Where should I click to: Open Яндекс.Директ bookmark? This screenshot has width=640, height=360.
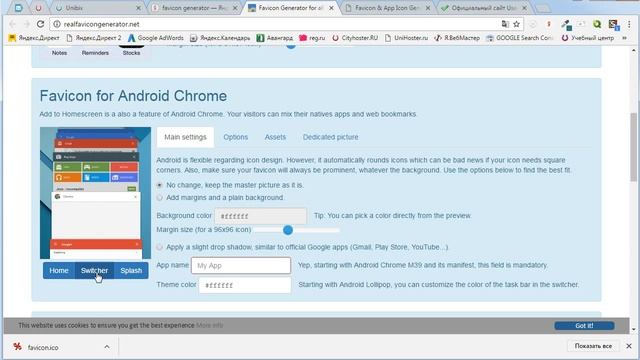coord(34,38)
